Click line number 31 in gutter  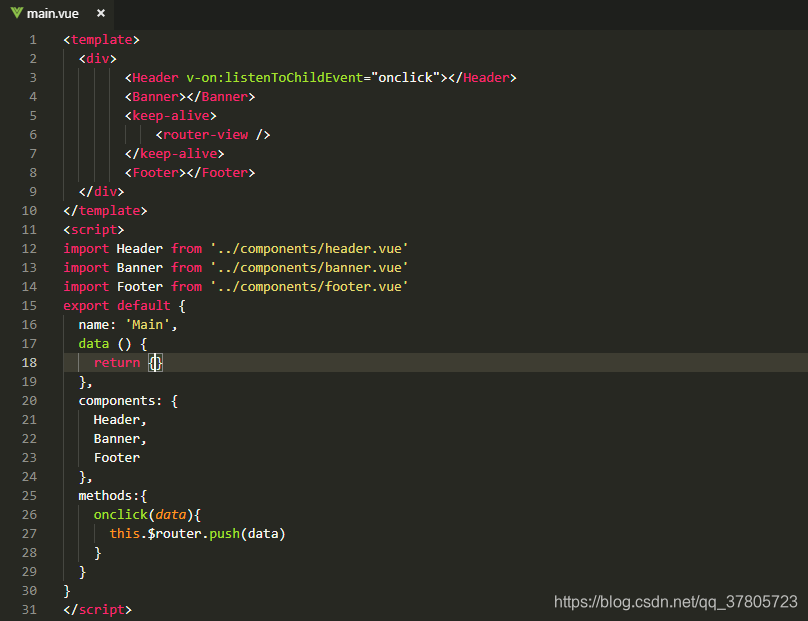(29, 610)
